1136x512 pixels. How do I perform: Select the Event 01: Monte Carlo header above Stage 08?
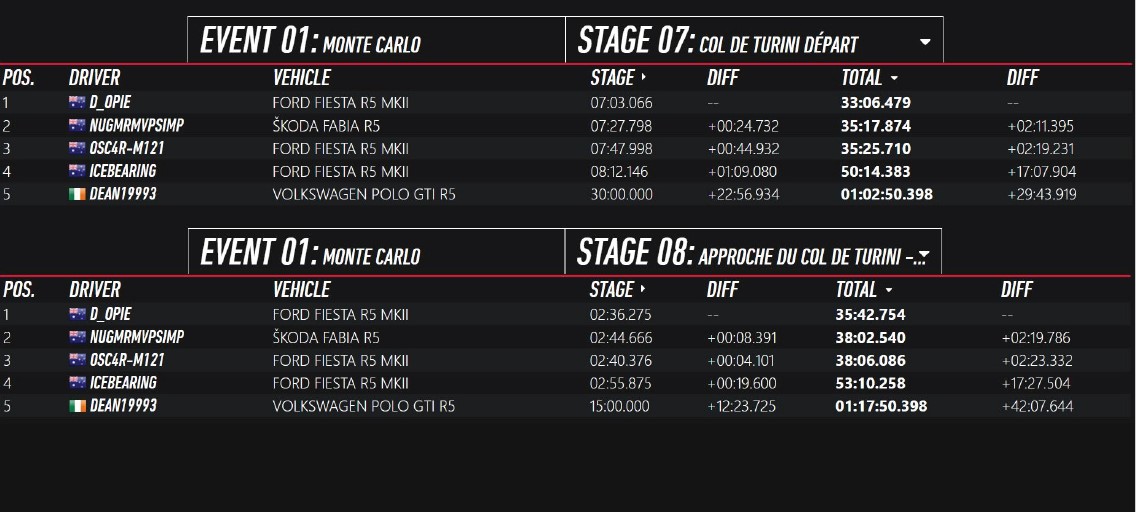pyautogui.click(x=376, y=252)
